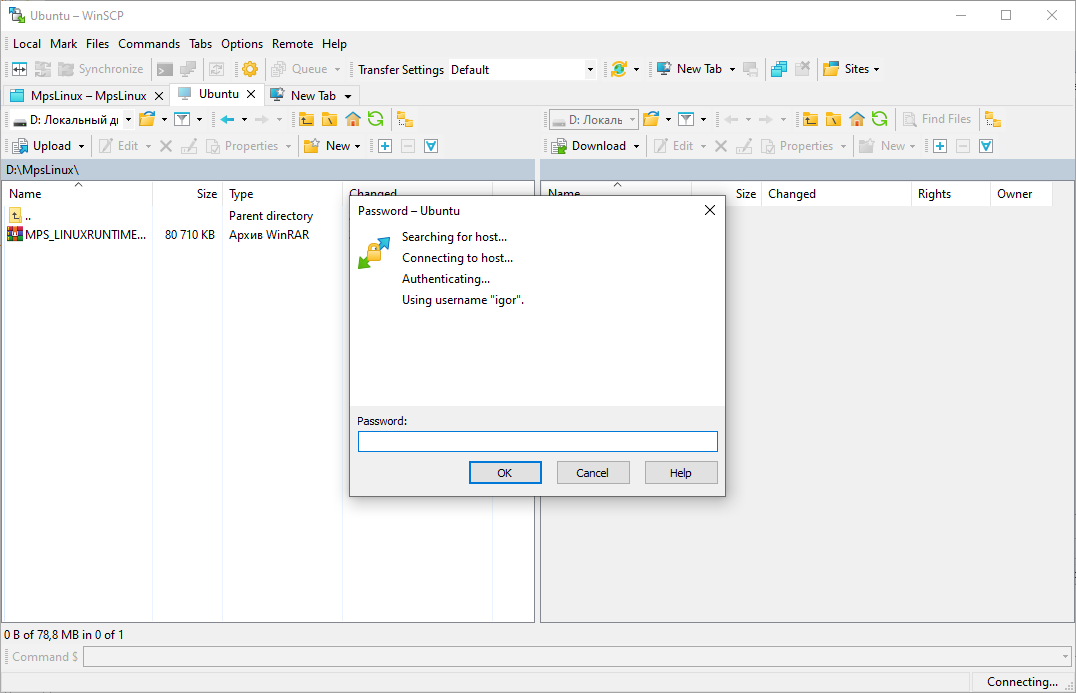Go to parent directory in the remote panel

(810, 119)
